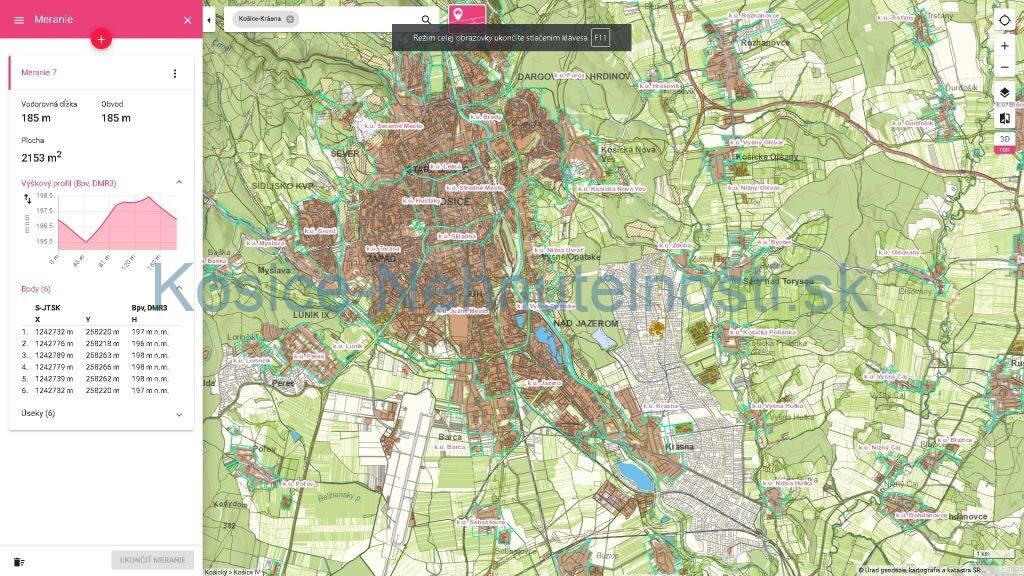This screenshot has width=1024, height=576.
Task: Collapse the side panel with the arrow handle
Action: pyautogui.click(x=209, y=20)
